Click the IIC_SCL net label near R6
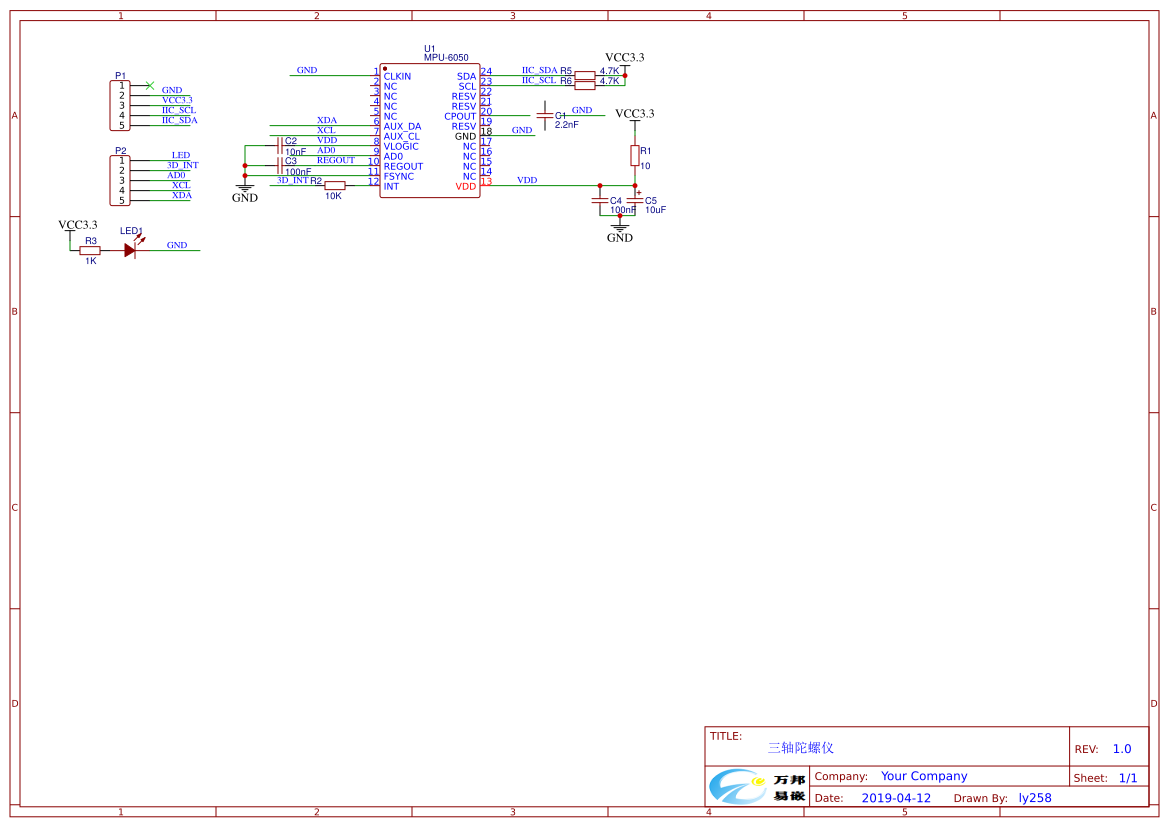The image size is (1169, 827). click(x=539, y=80)
